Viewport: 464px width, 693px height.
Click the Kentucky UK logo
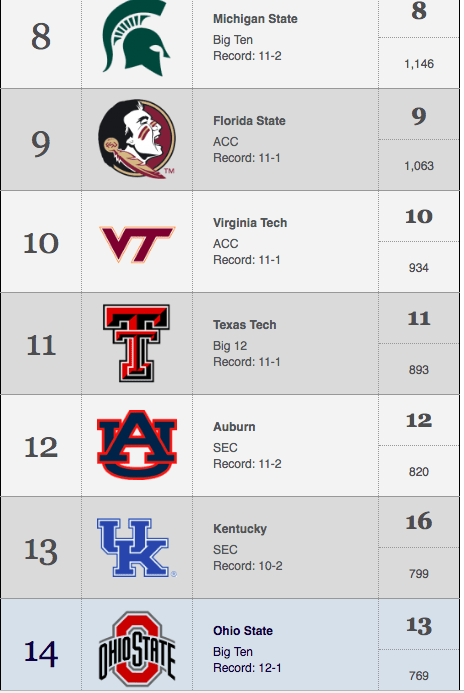tap(137, 548)
